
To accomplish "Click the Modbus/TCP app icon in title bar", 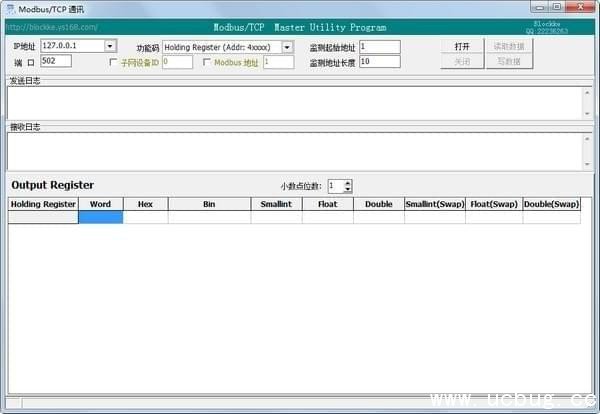I will pos(11,8).
